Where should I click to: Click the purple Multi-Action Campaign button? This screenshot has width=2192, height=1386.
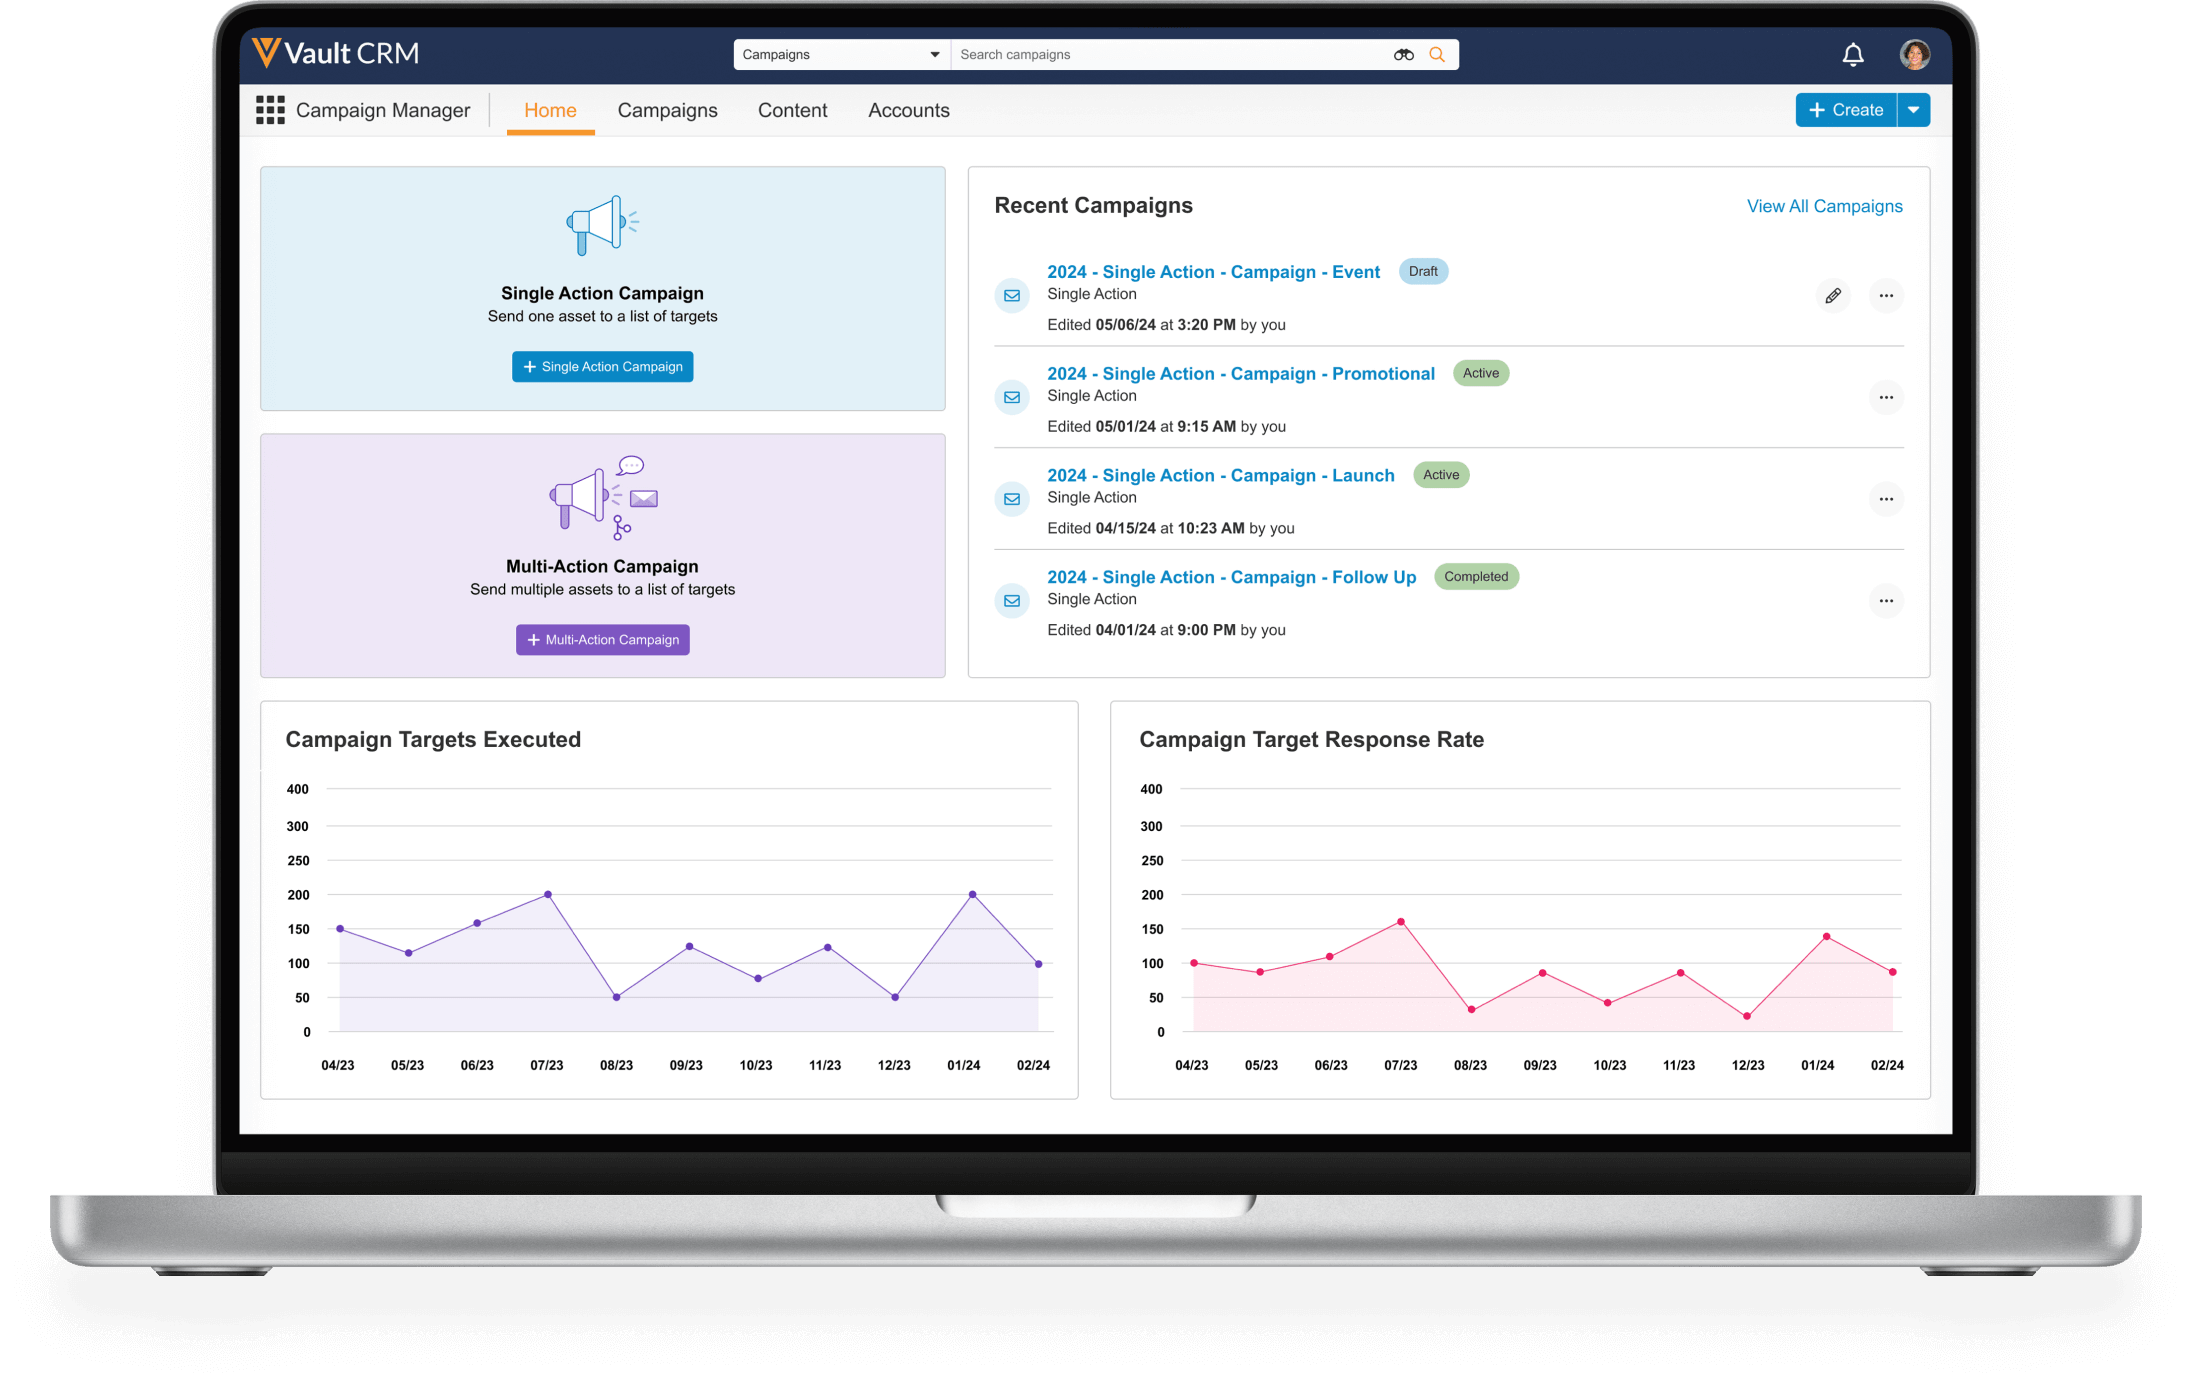click(602, 640)
